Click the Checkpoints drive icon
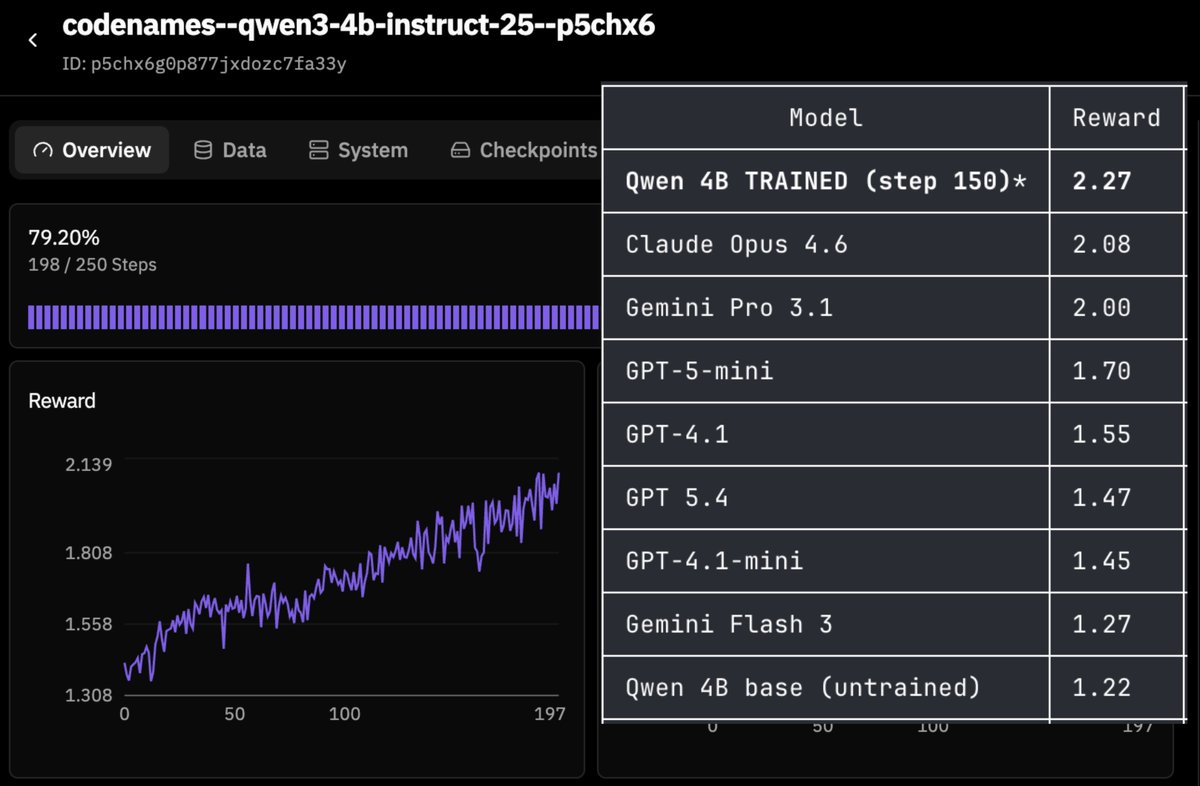1200x786 pixels. (x=461, y=150)
